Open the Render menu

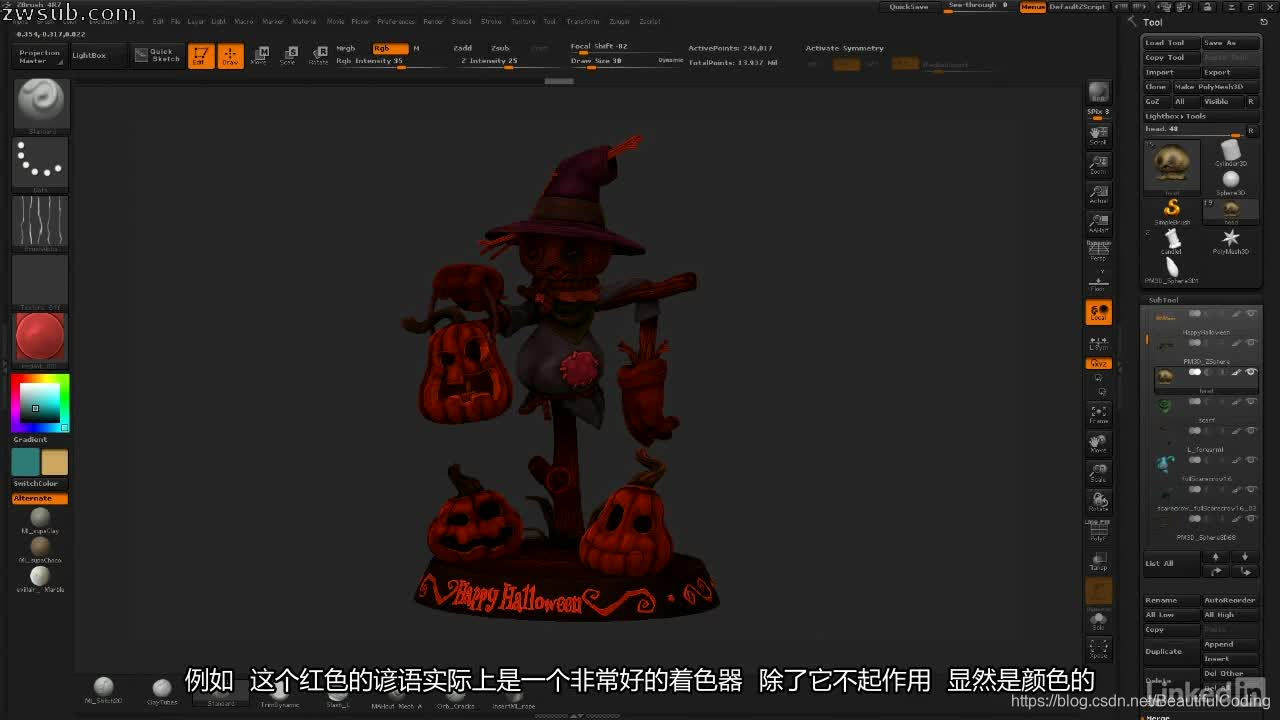pyautogui.click(x=433, y=21)
